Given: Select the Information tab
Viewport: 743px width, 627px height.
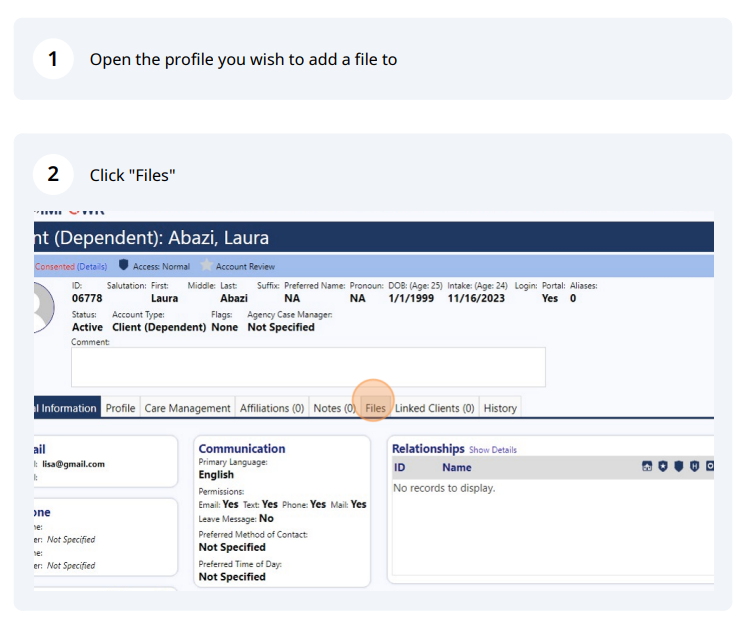Looking at the screenshot, I should click(x=67, y=408).
